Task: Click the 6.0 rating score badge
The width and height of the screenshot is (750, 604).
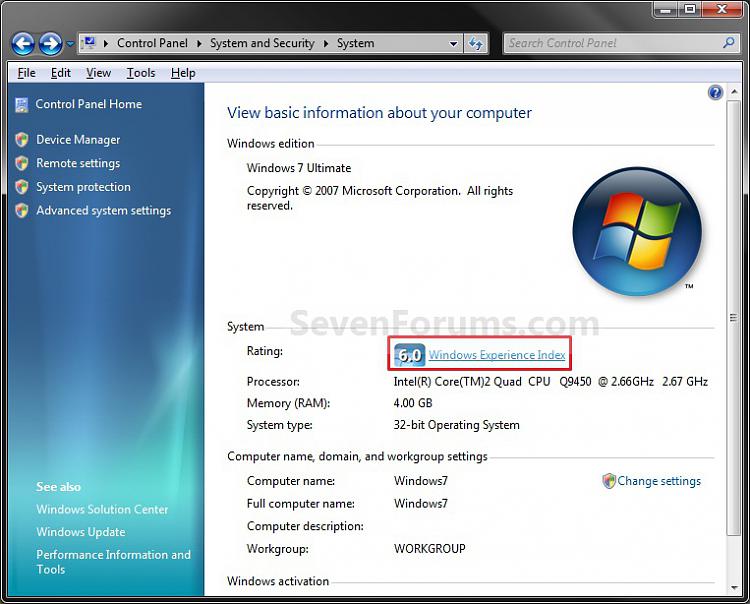Action: pos(410,355)
